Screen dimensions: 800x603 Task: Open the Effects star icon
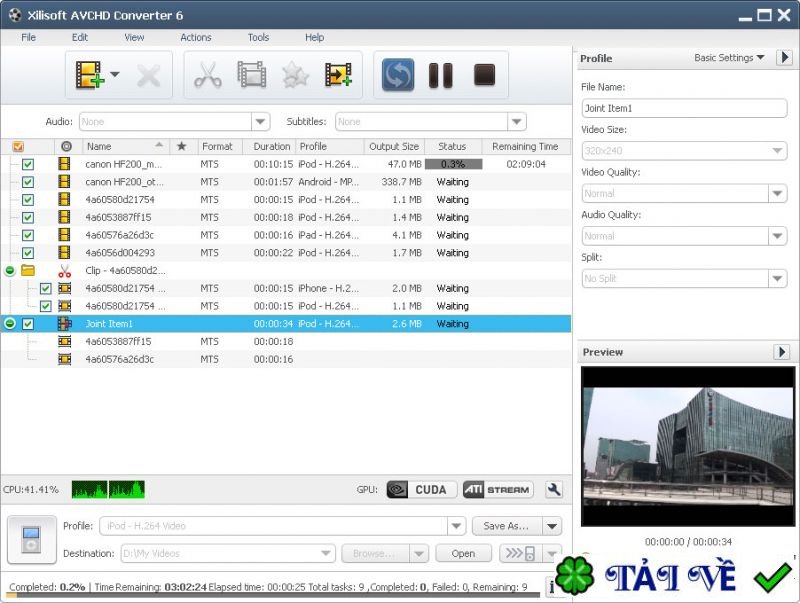point(295,75)
